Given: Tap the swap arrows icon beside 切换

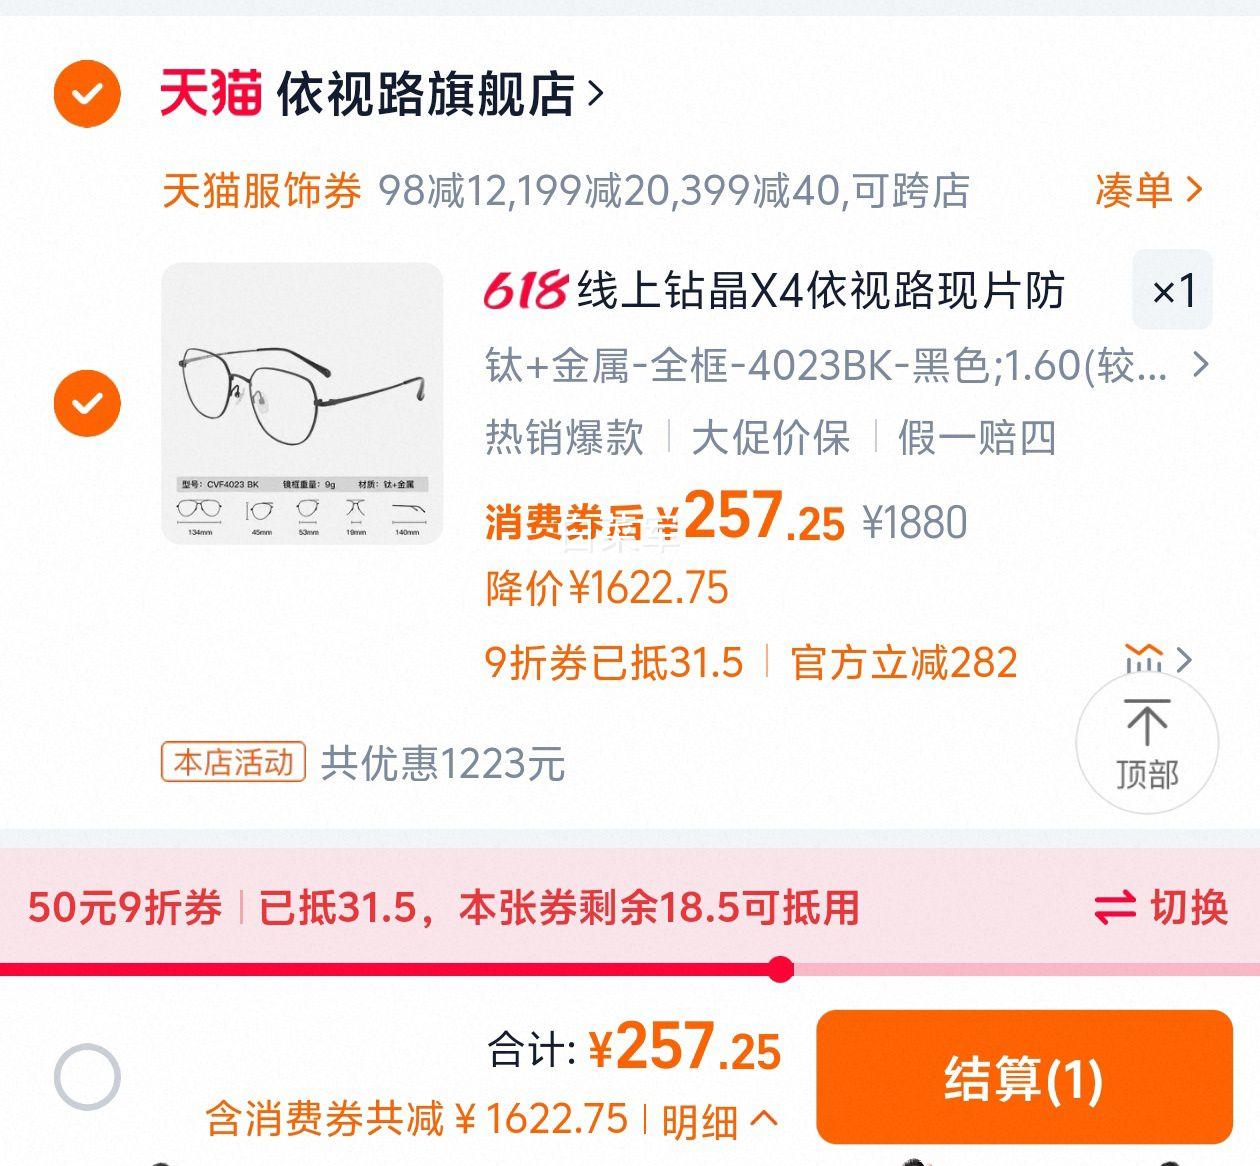Looking at the screenshot, I should [x=1115, y=908].
